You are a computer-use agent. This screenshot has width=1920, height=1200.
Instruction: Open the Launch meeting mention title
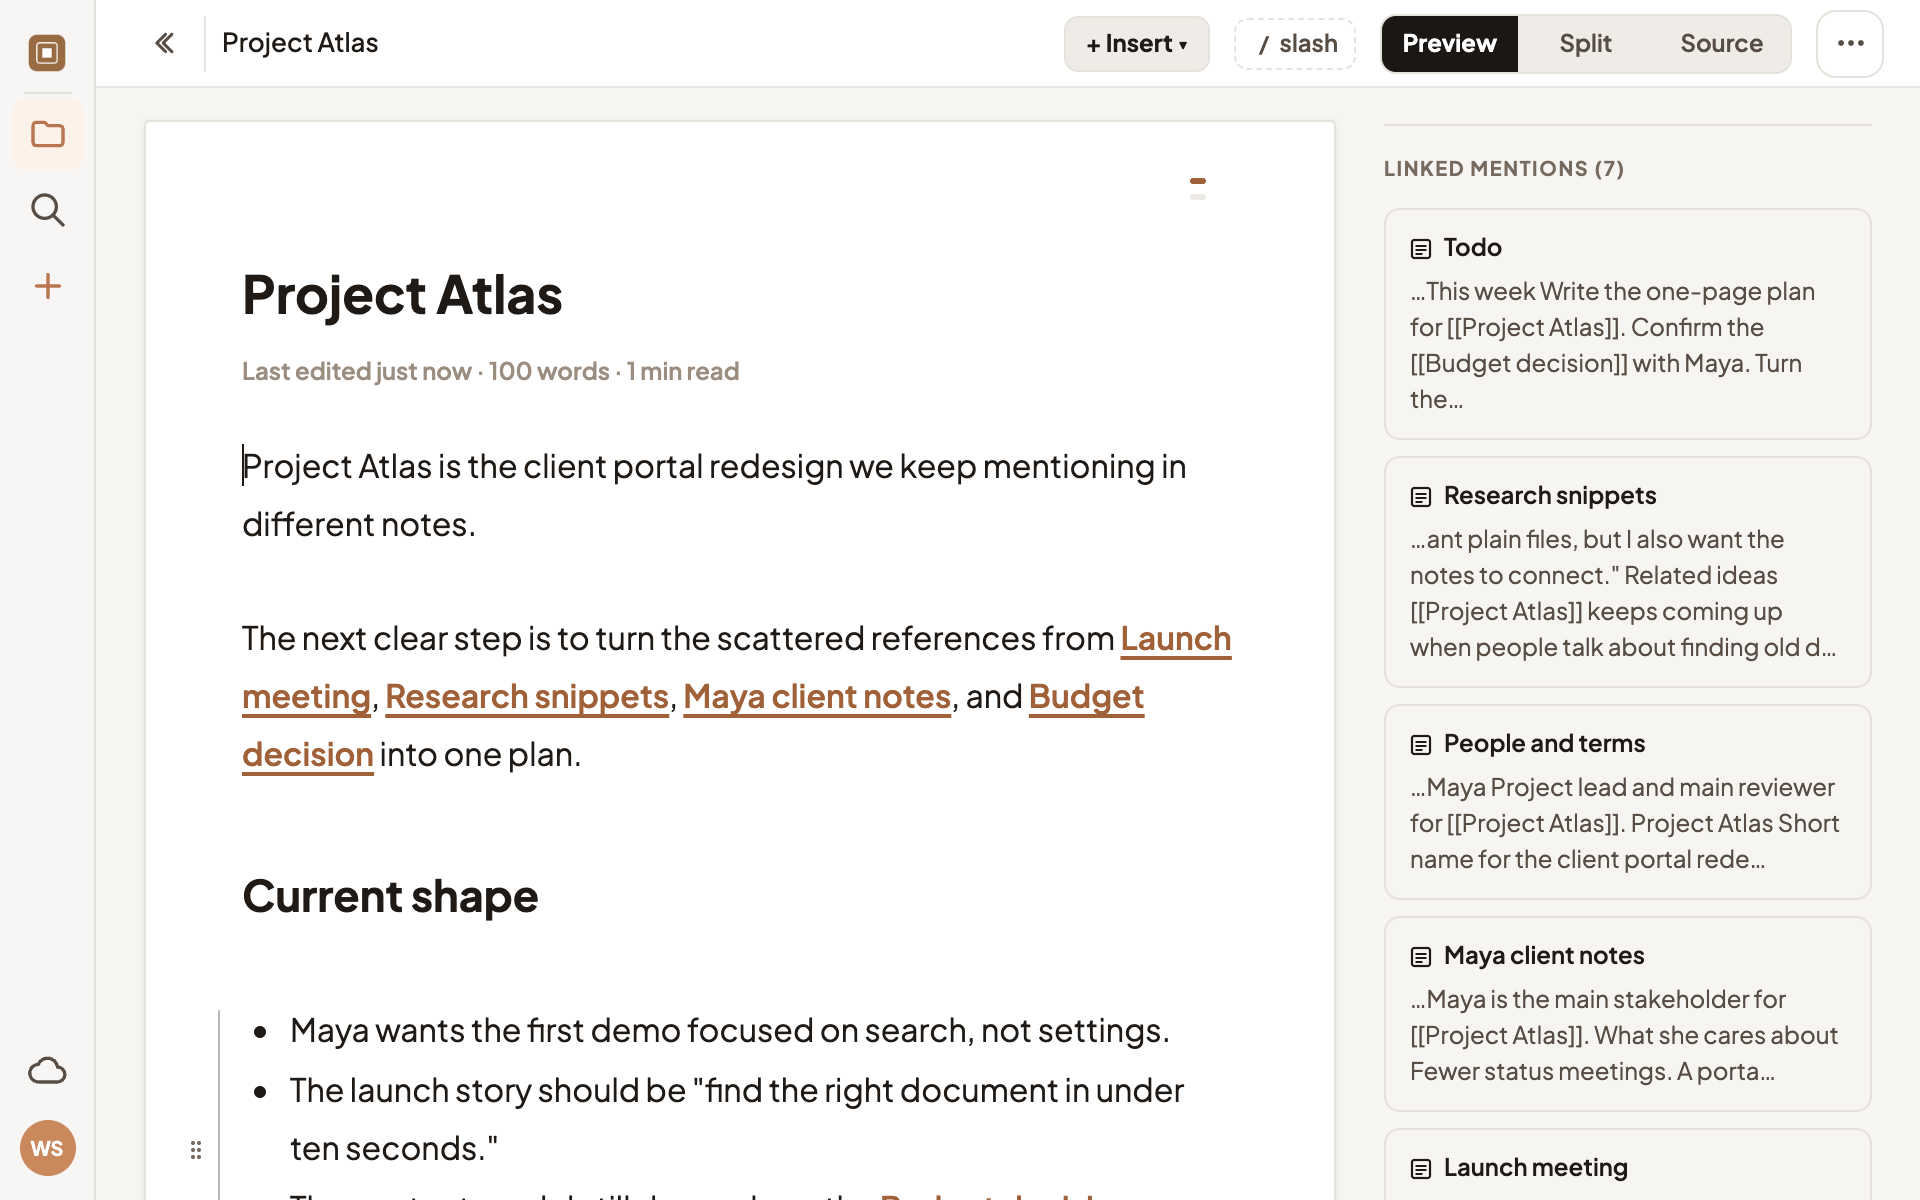point(1536,1168)
